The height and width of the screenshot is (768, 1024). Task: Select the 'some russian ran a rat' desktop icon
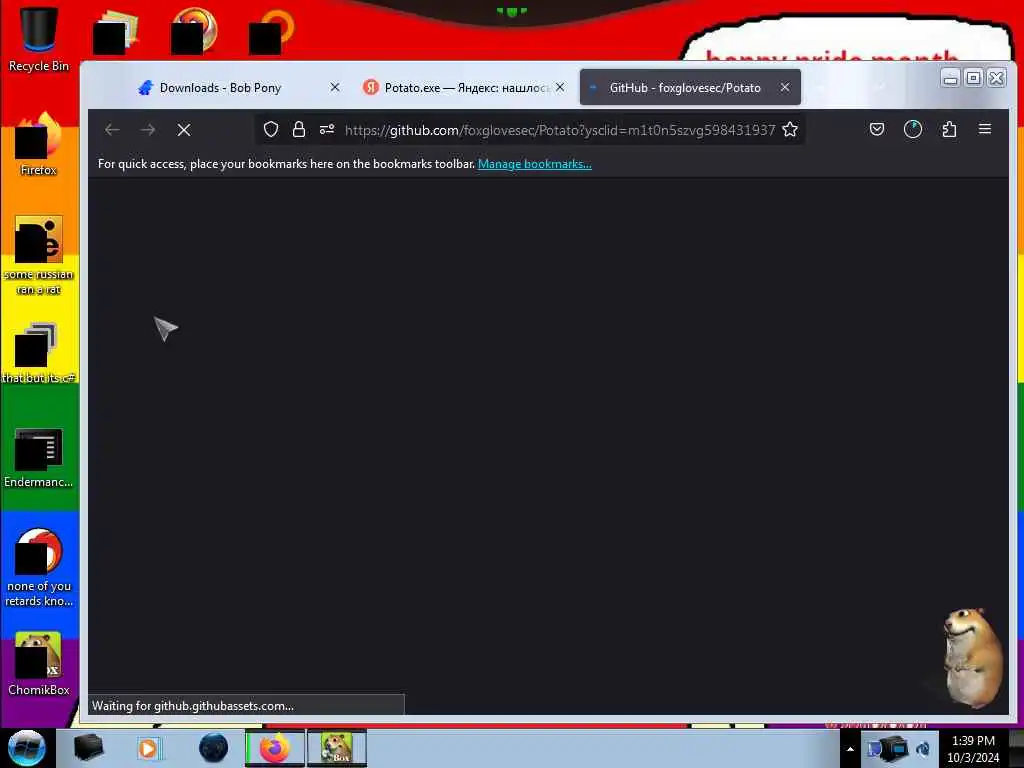pos(38,255)
